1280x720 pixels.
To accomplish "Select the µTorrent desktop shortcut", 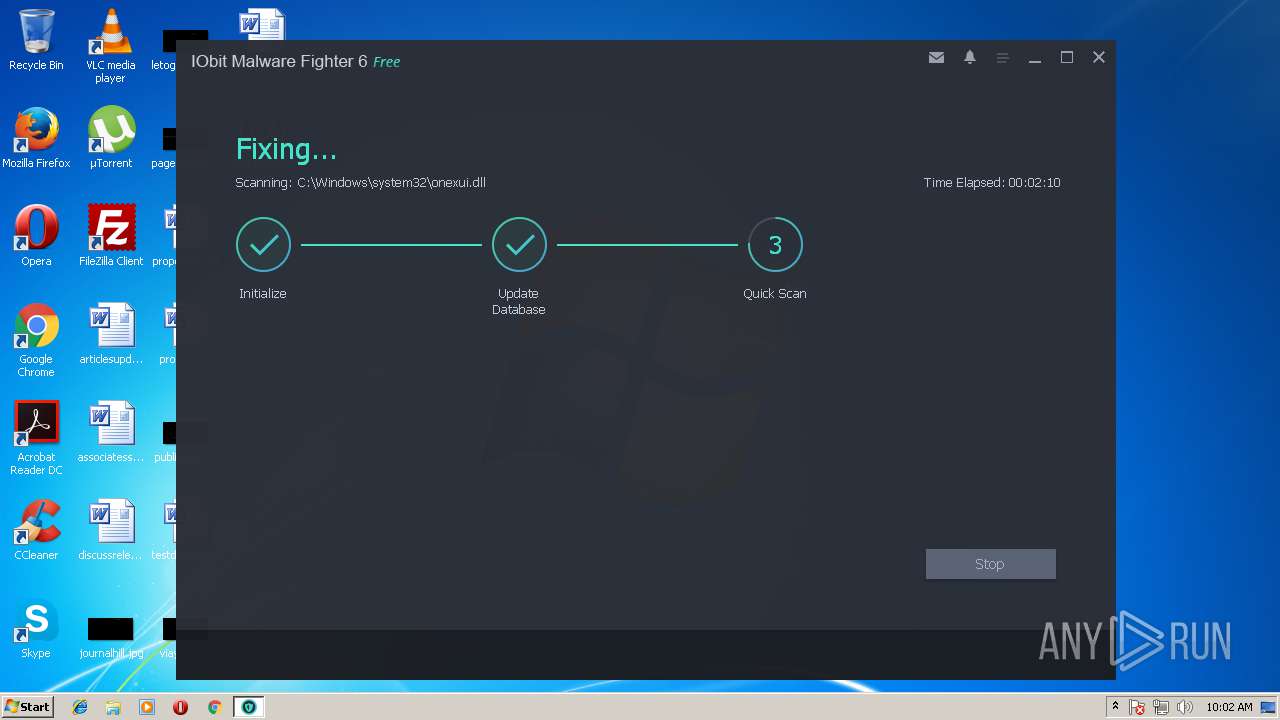I will [111, 138].
